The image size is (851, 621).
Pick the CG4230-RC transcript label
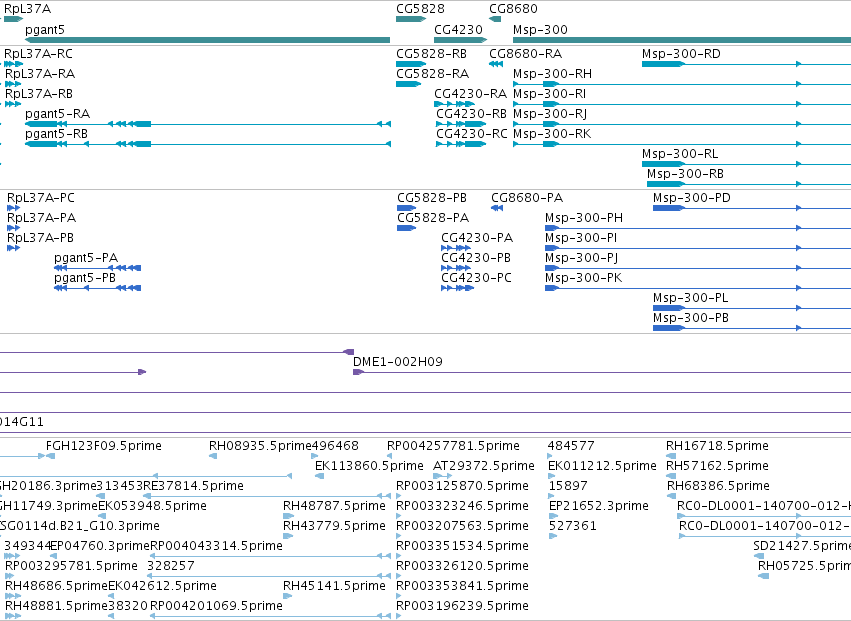tap(472, 134)
